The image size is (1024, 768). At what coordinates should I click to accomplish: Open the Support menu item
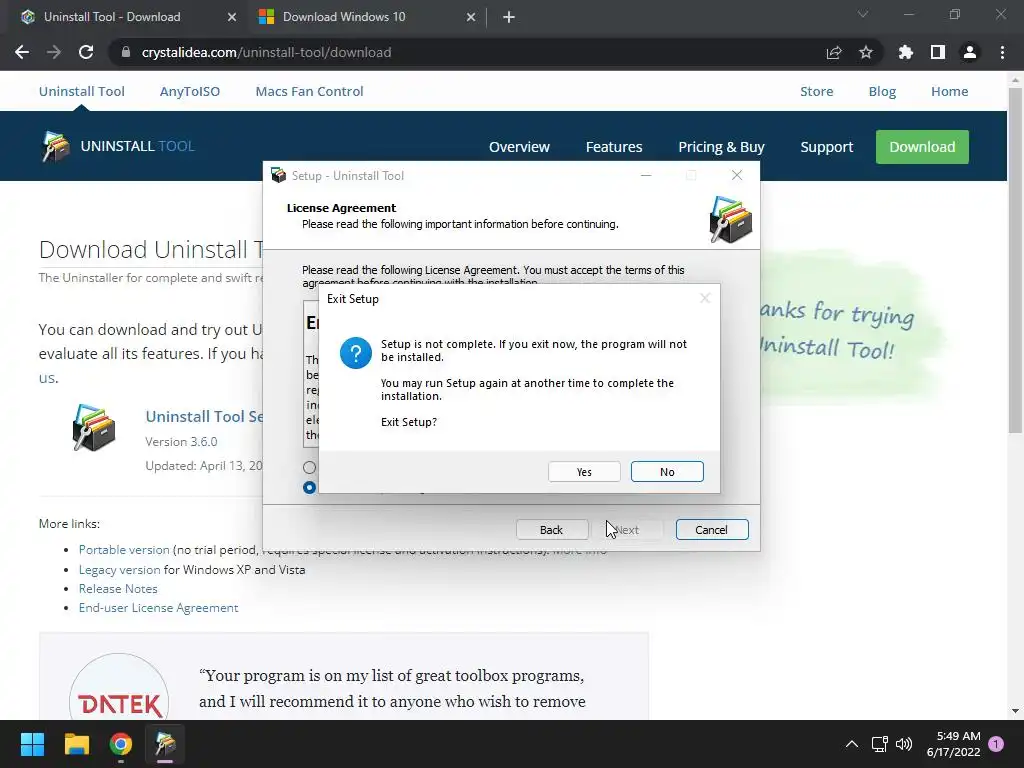click(x=827, y=147)
